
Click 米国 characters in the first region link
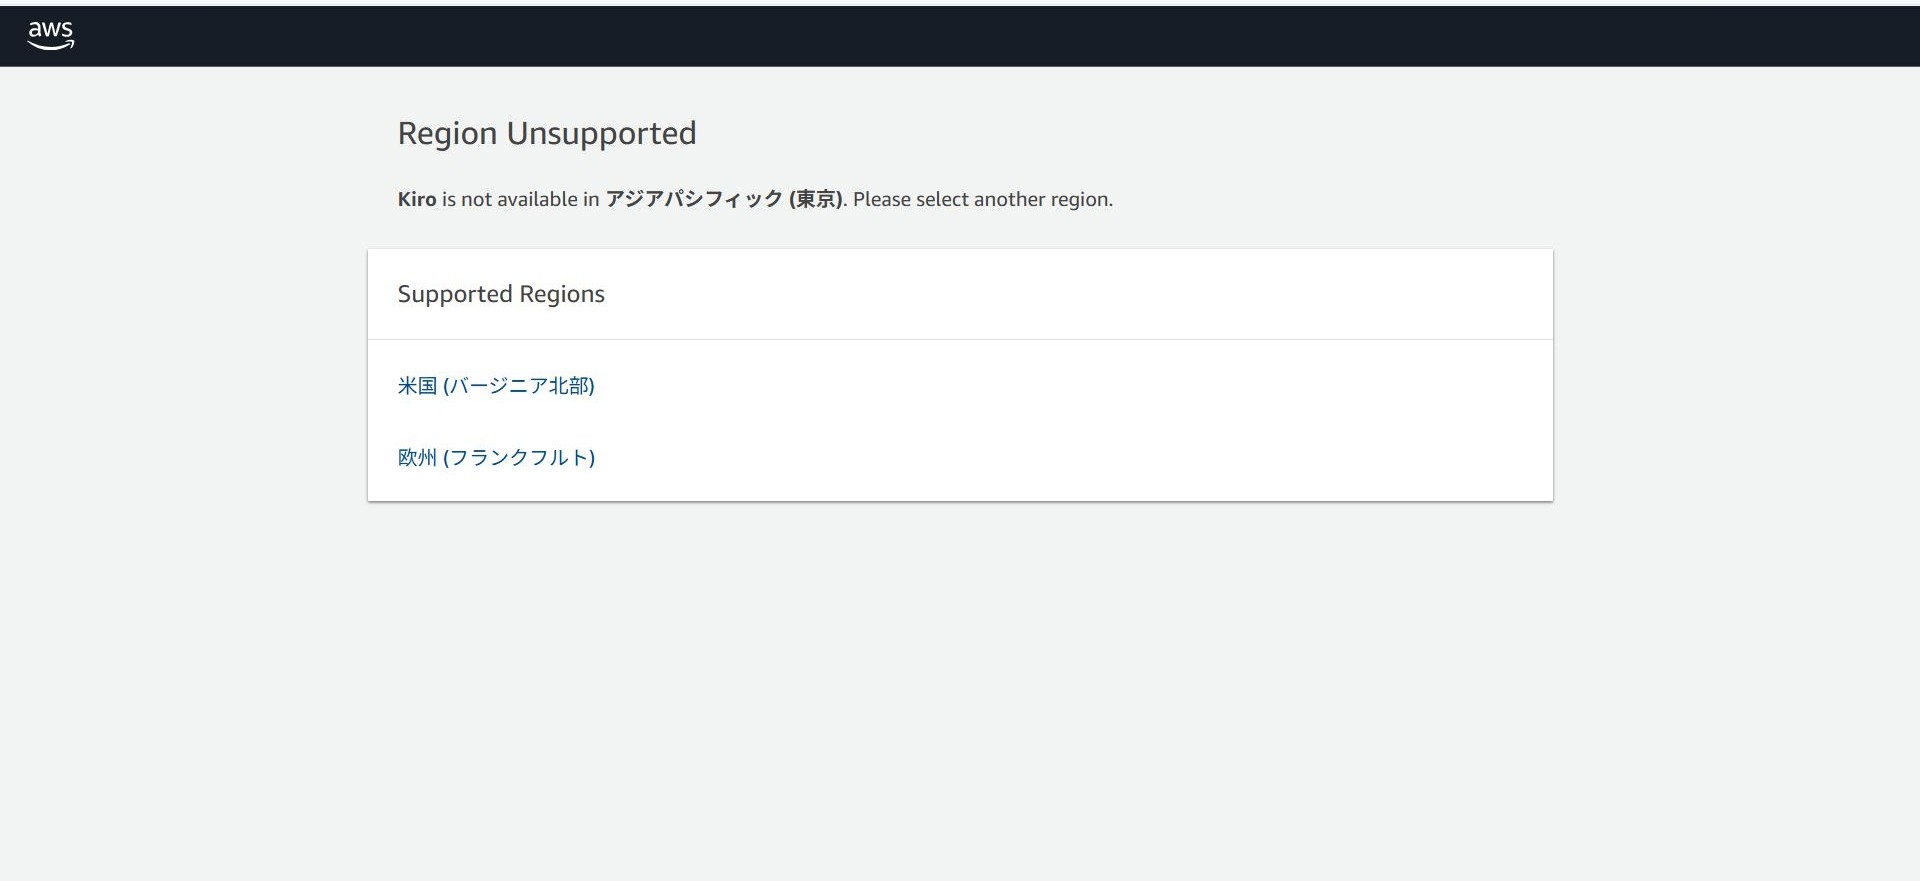(417, 386)
